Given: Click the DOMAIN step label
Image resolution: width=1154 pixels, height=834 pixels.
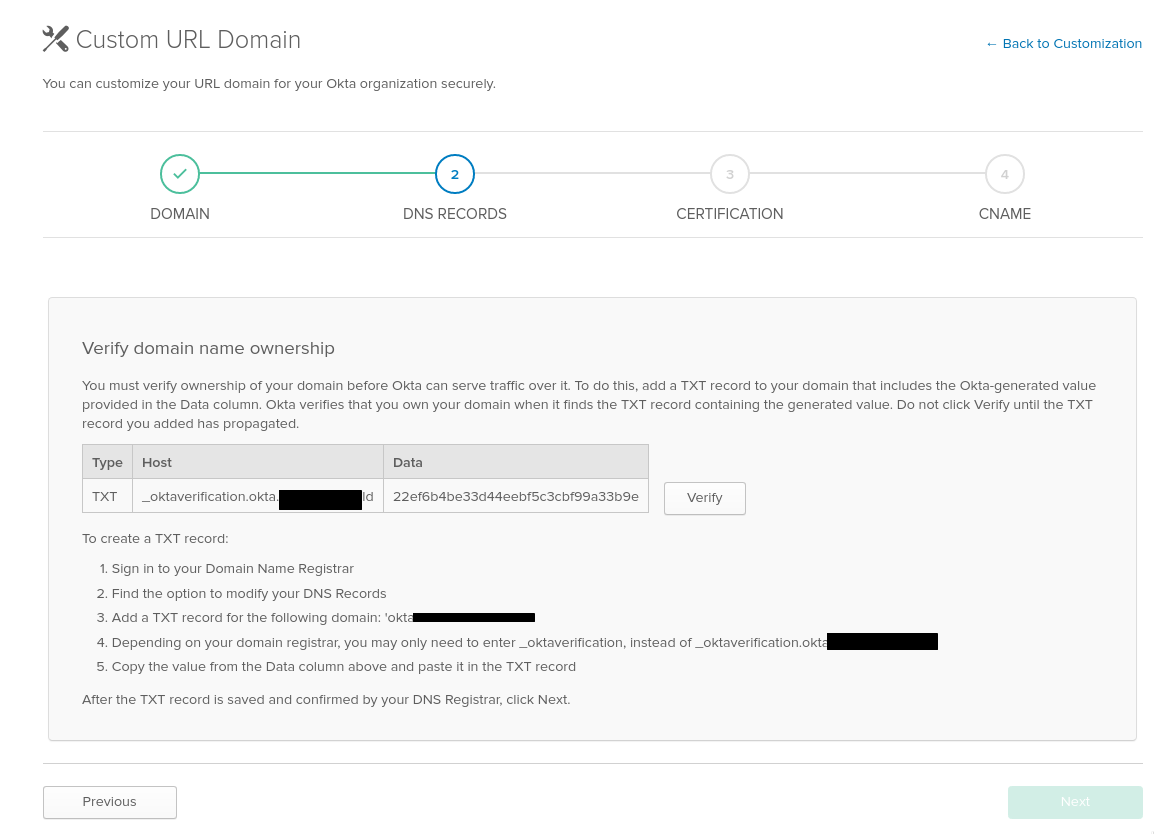Looking at the screenshot, I should pyautogui.click(x=180, y=213).
